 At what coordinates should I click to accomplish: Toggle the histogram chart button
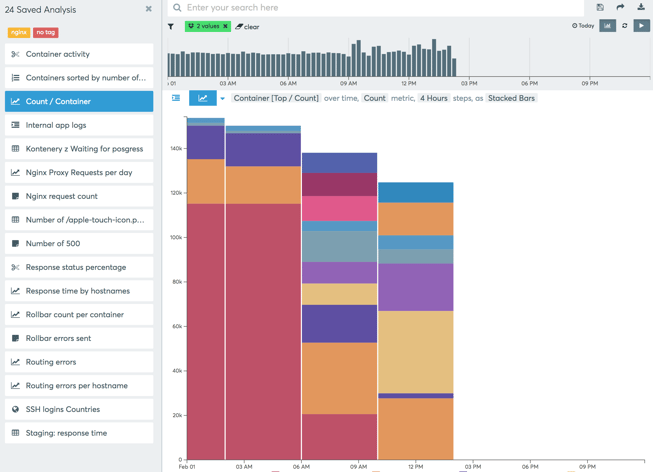[x=607, y=26]
